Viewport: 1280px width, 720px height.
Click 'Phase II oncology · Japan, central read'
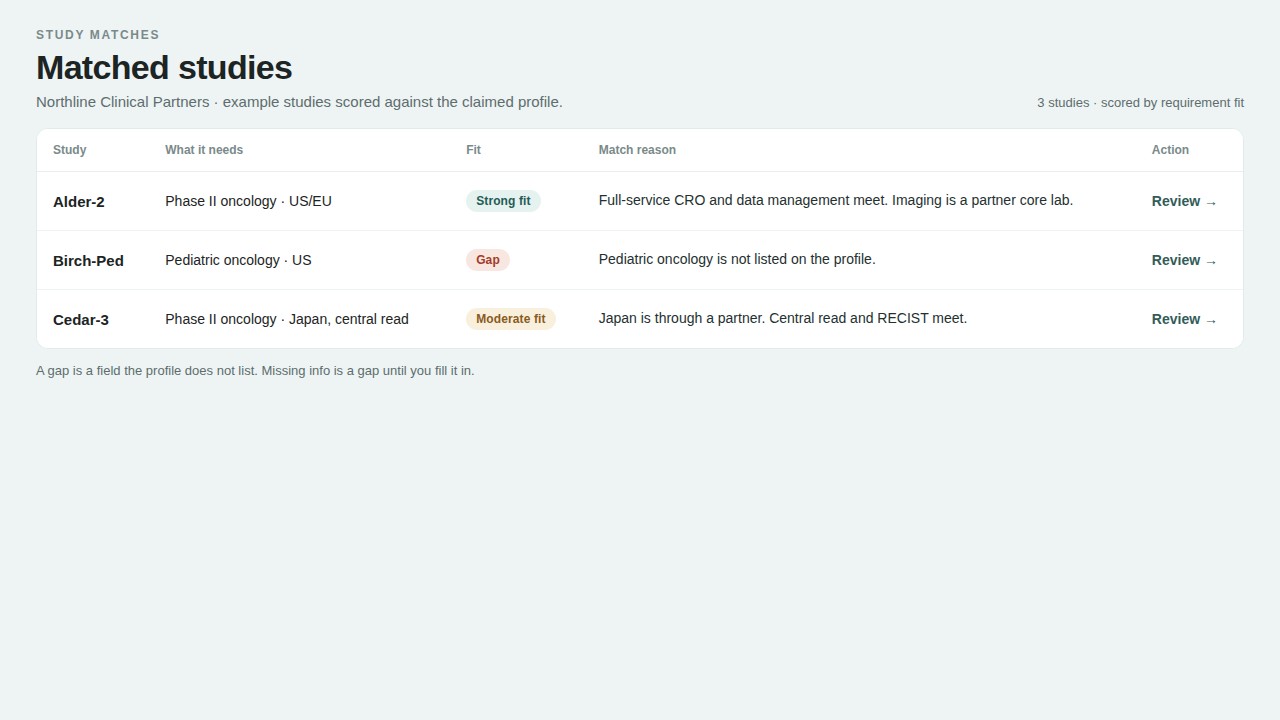click(287, 319)
